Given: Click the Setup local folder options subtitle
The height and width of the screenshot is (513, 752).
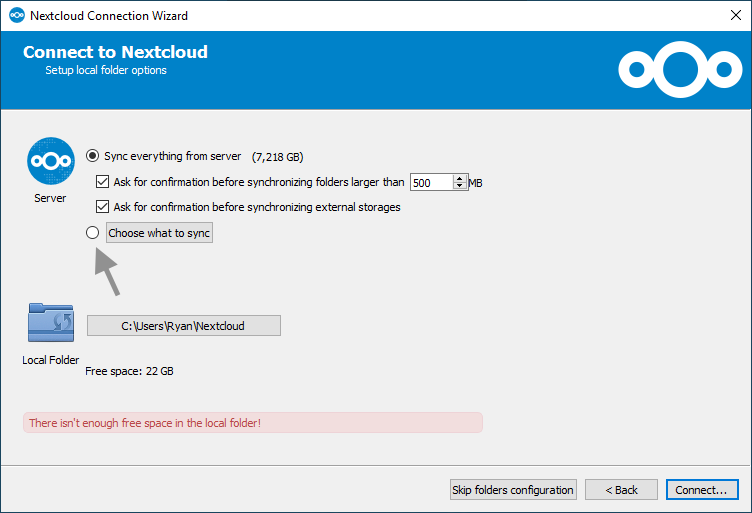Looking at the screenshot, I should [106, 70].
